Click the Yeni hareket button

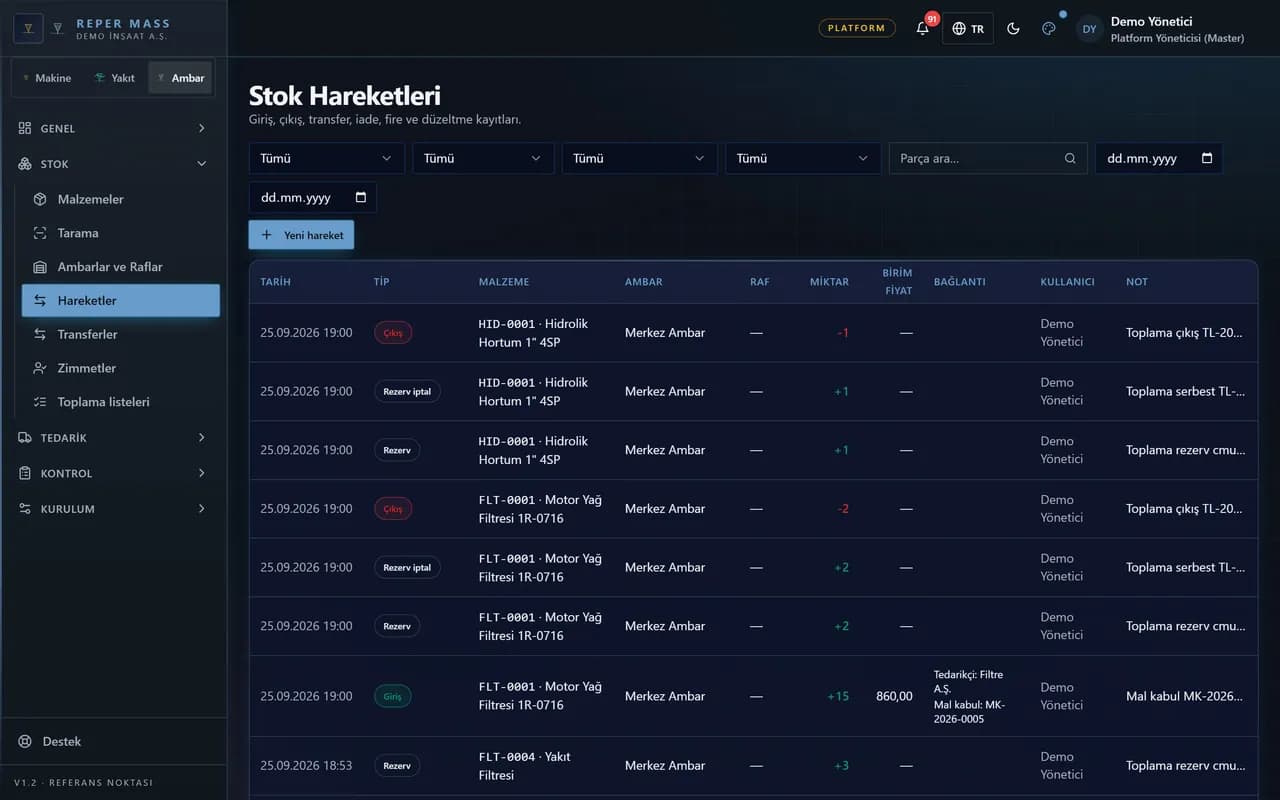click(x=301, y=235)
